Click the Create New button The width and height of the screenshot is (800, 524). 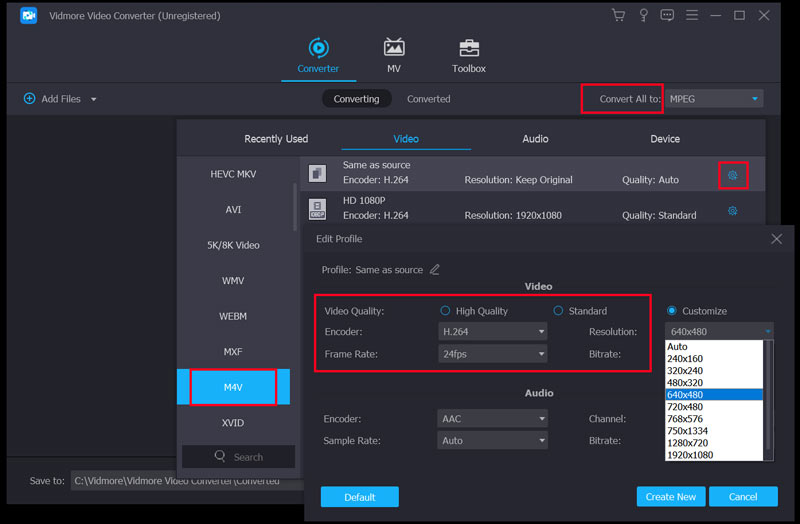pyautogui.click(x=671, y=497)
